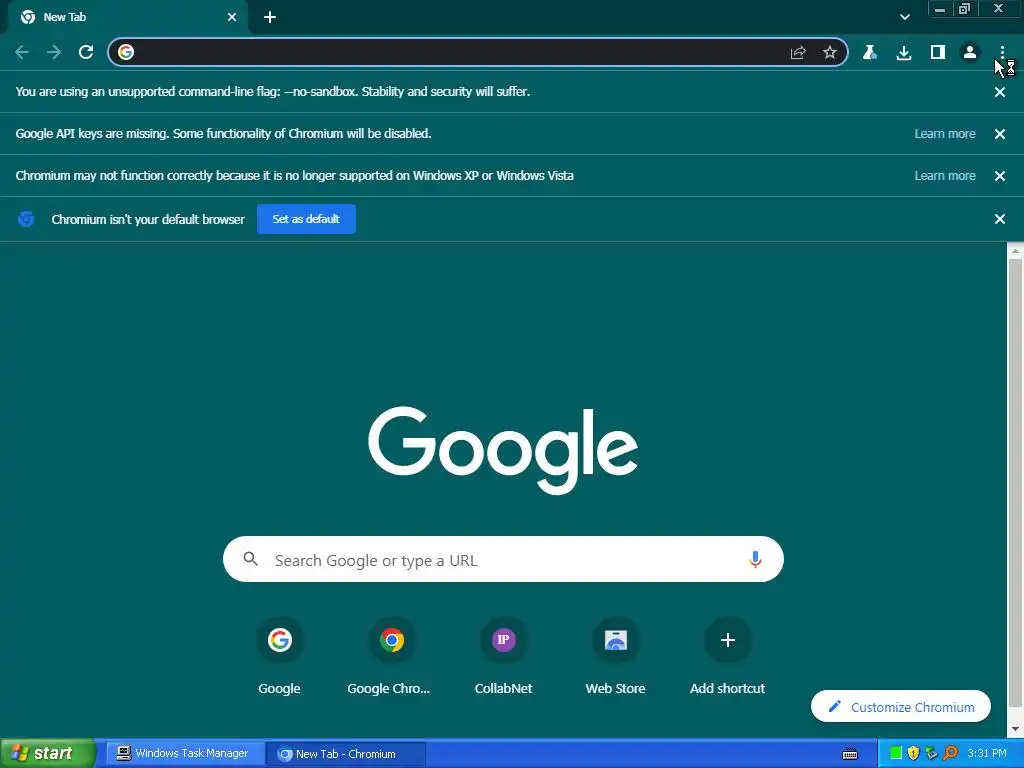
Task: Select New Tab - Chromium taskbar button
Action: [x=345, y=754]
